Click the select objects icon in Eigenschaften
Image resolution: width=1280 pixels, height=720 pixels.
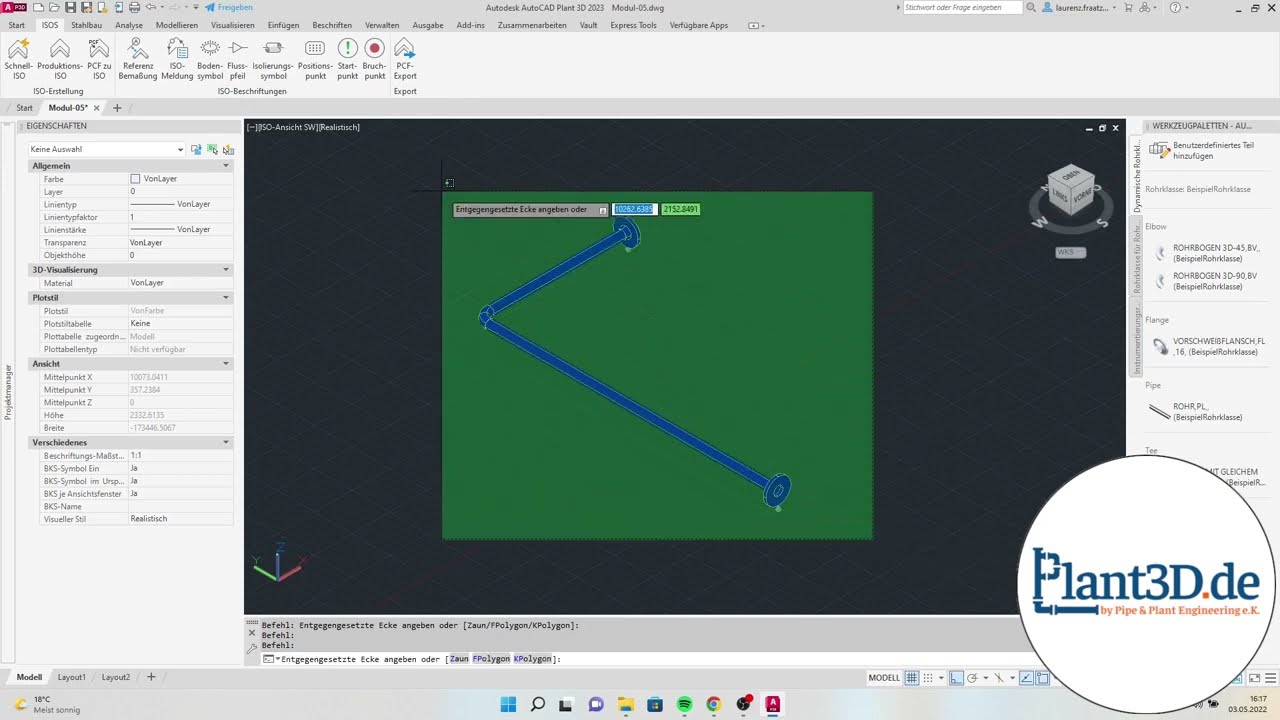(x=212, y=149)
